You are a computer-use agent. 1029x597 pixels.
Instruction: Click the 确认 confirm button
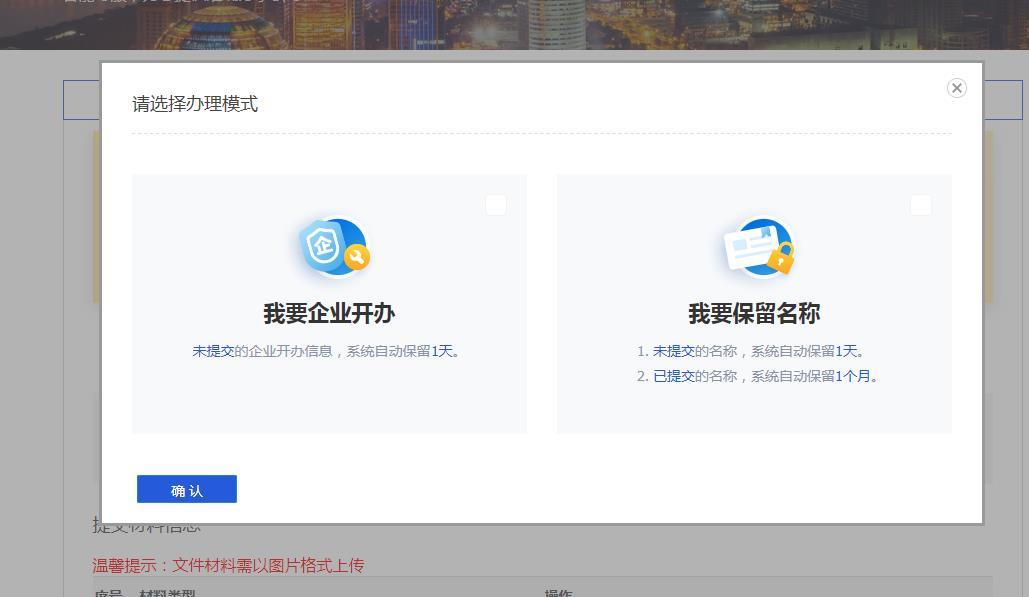187,489
